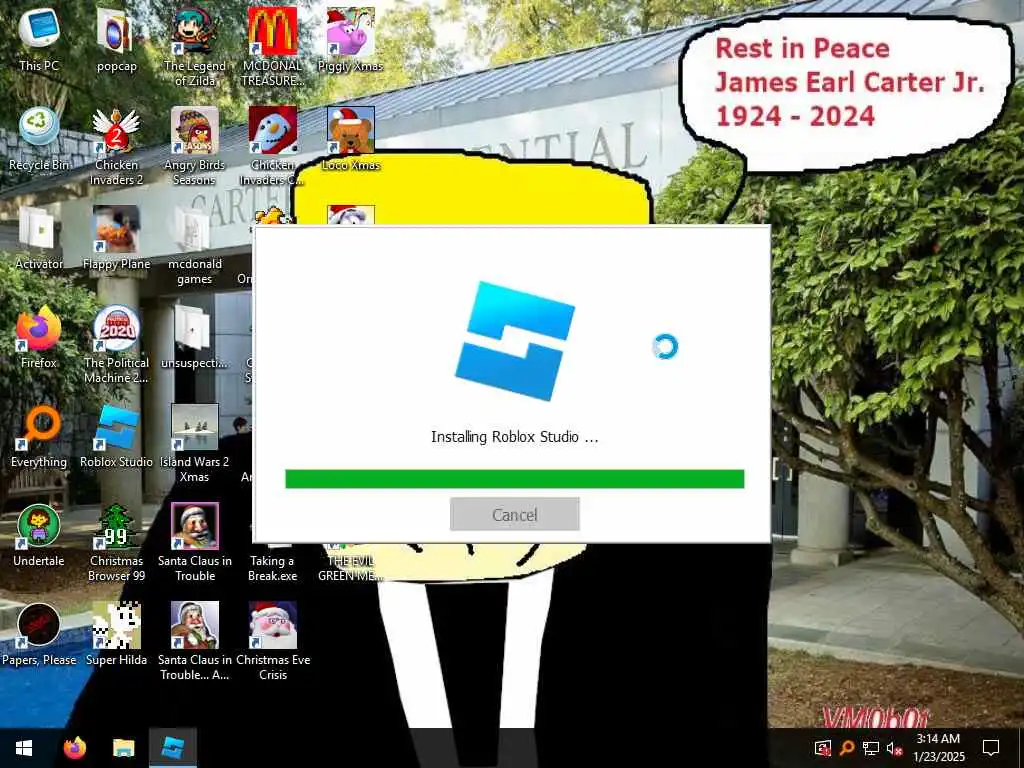Open File Explorer from the taskbar
Viewport: 1024px width, 768px height.
123,748
